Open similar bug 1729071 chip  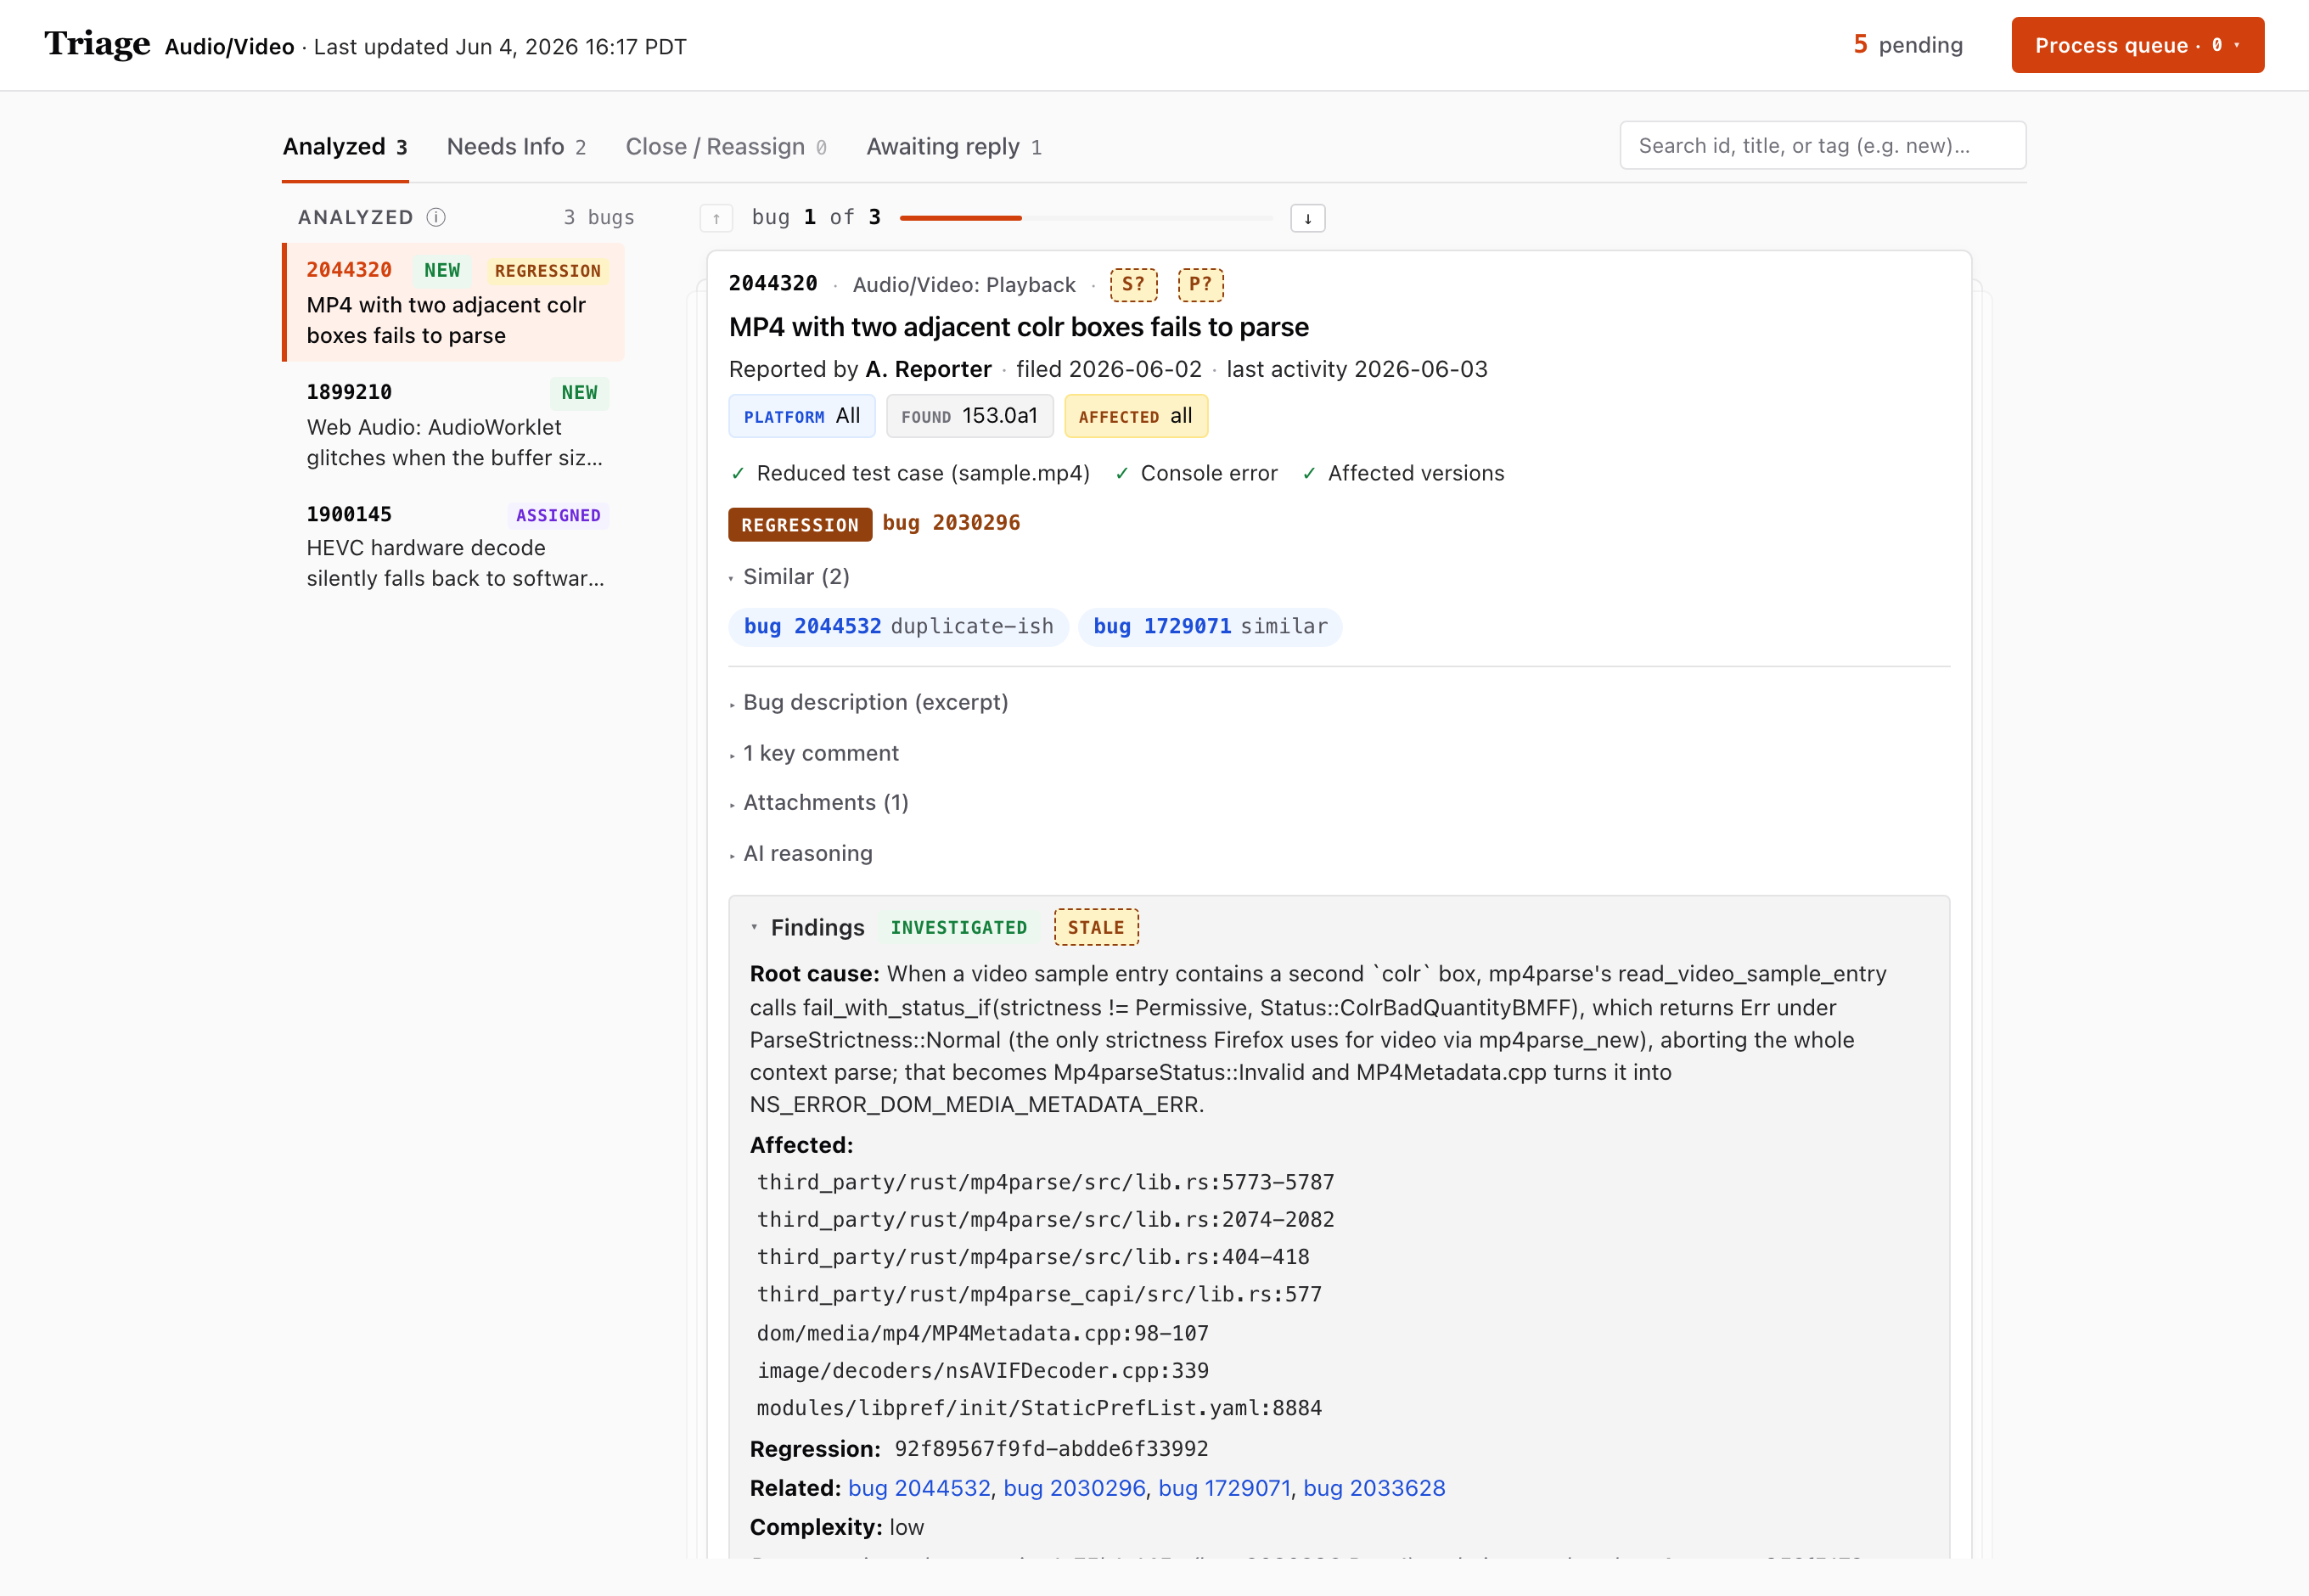pos(1210,626)
